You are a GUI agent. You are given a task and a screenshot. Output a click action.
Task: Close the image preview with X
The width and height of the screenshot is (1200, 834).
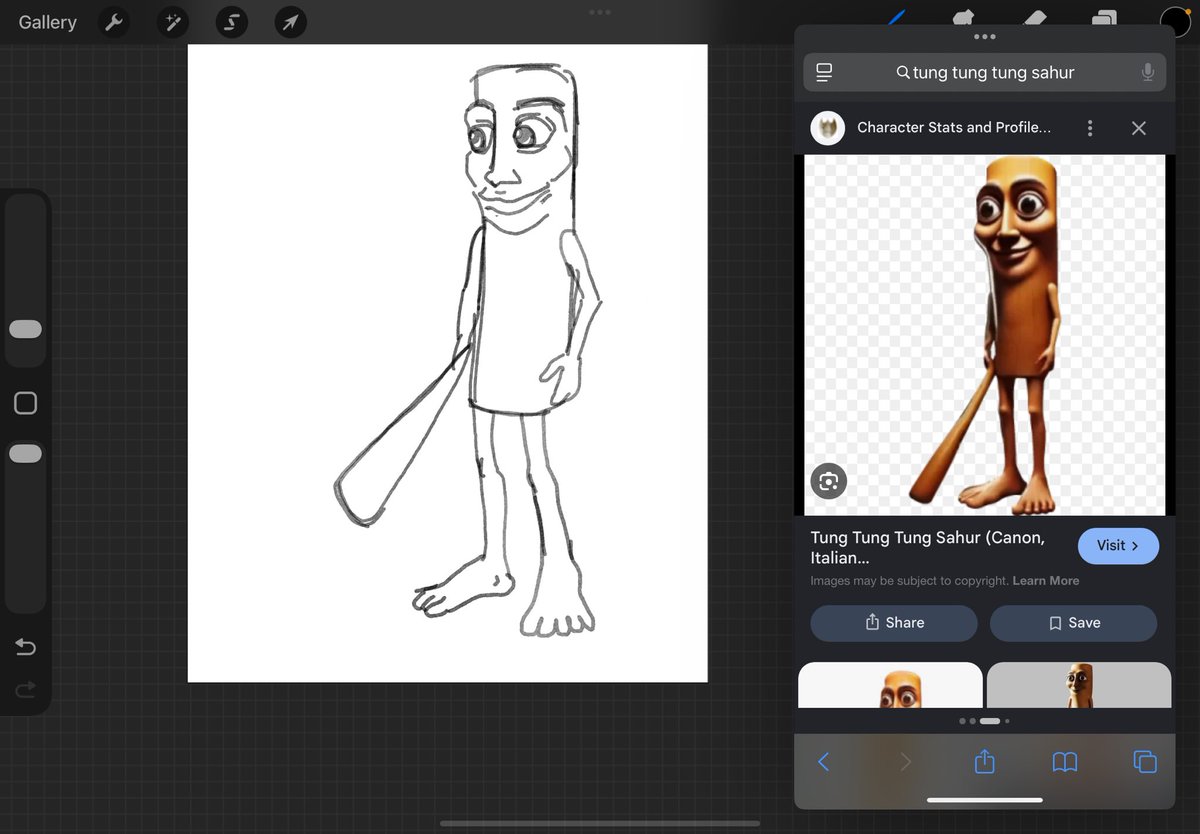[1138, 128]
